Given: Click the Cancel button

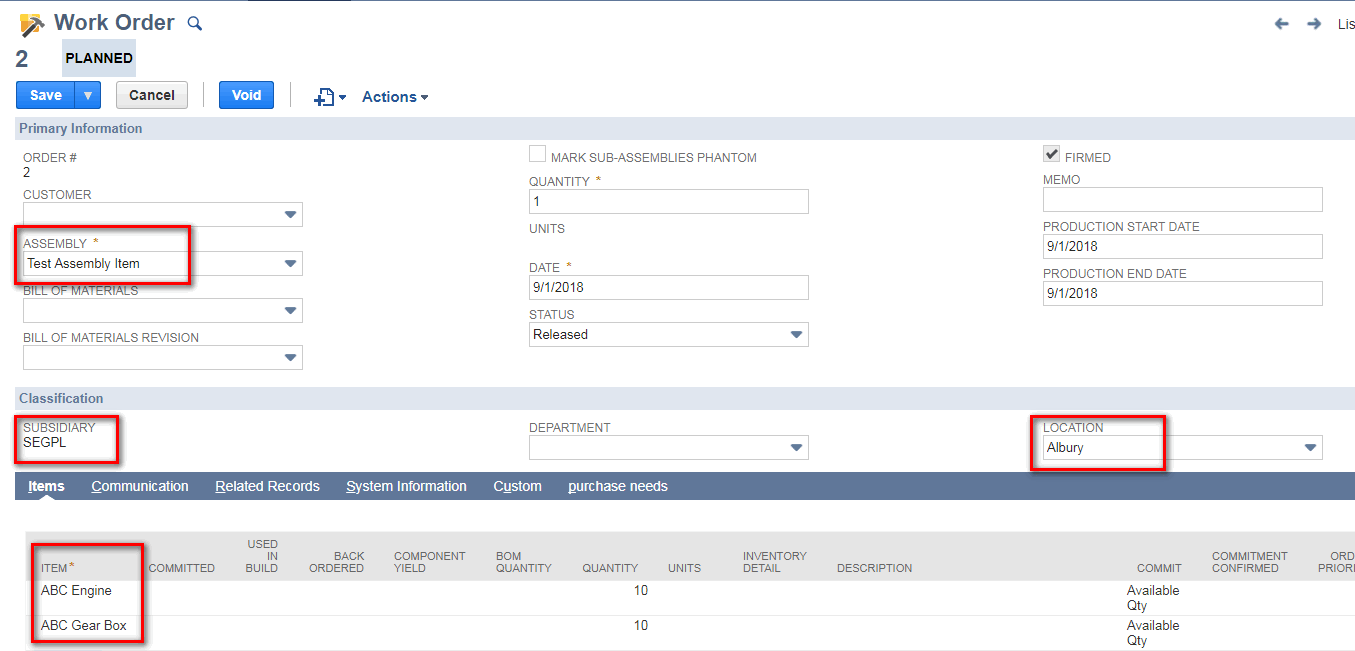Looking at the screenshot, I should tap(151, 94).
